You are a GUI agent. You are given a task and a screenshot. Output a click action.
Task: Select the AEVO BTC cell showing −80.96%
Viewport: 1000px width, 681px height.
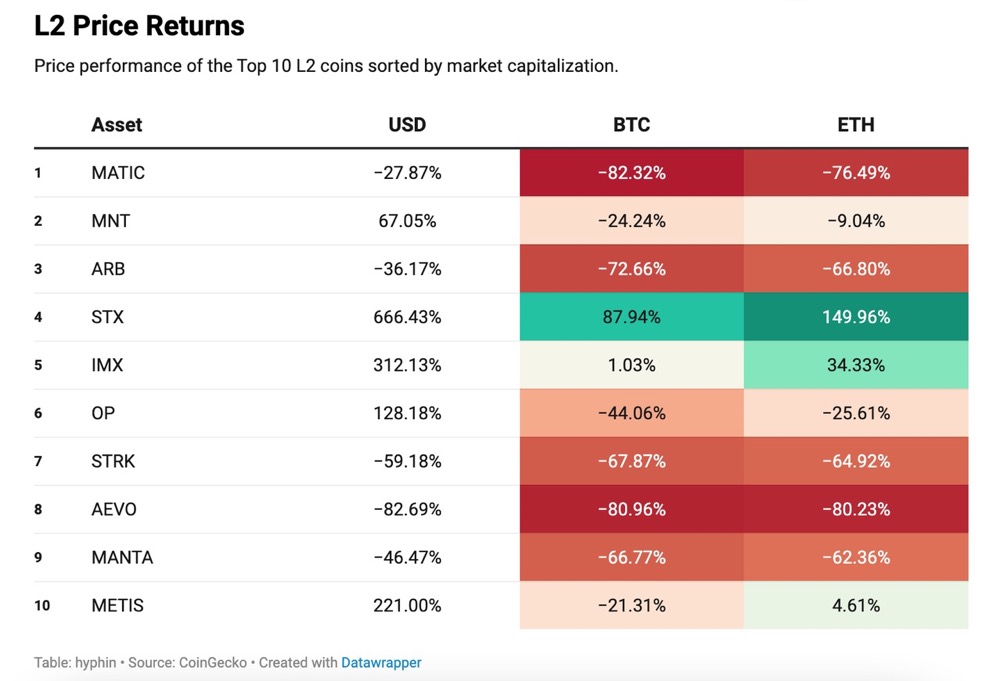631,509
